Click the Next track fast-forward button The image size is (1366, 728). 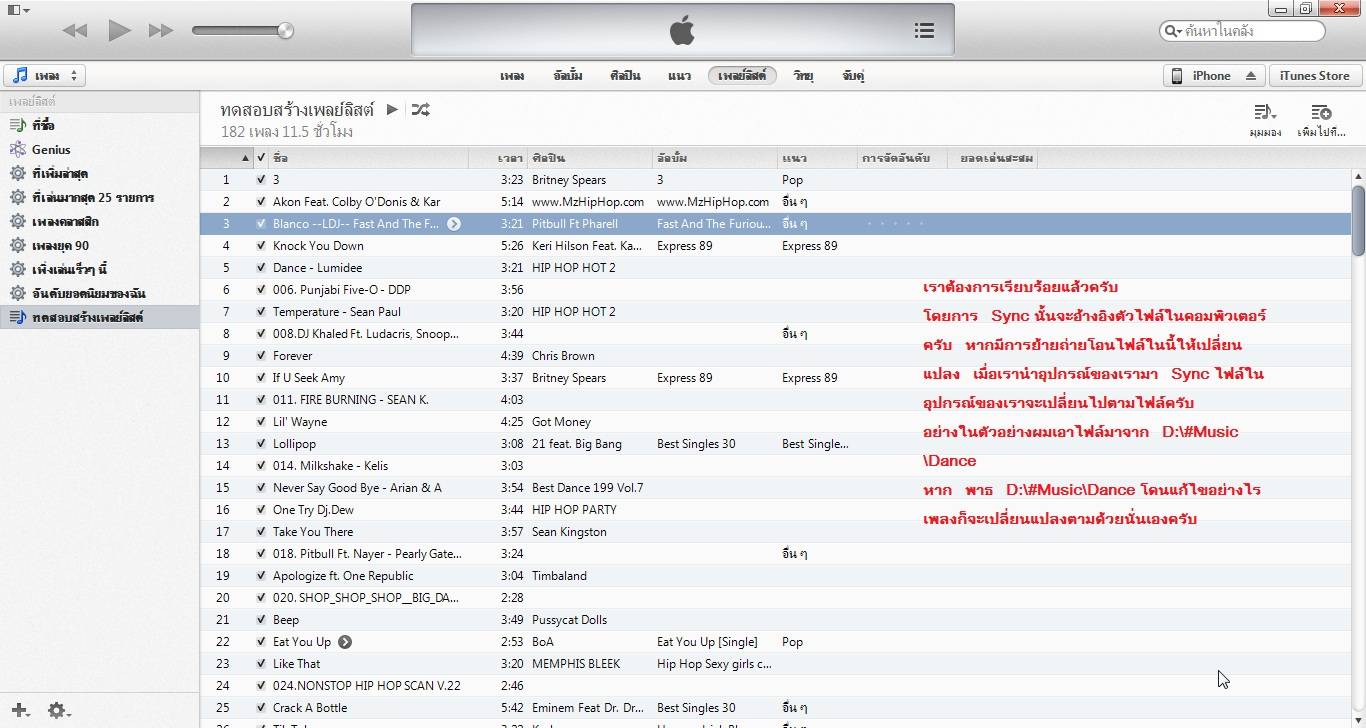tap(161, 31)
